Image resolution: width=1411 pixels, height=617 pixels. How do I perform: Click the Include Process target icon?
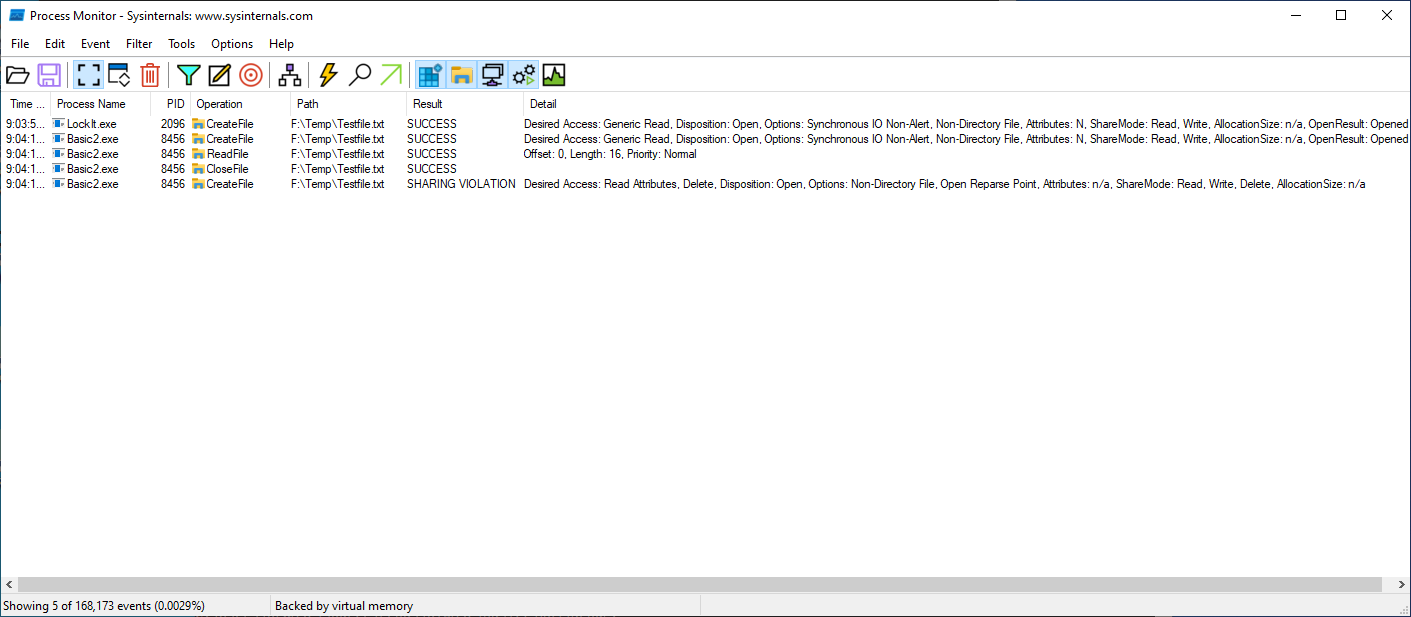click(251, 75)
